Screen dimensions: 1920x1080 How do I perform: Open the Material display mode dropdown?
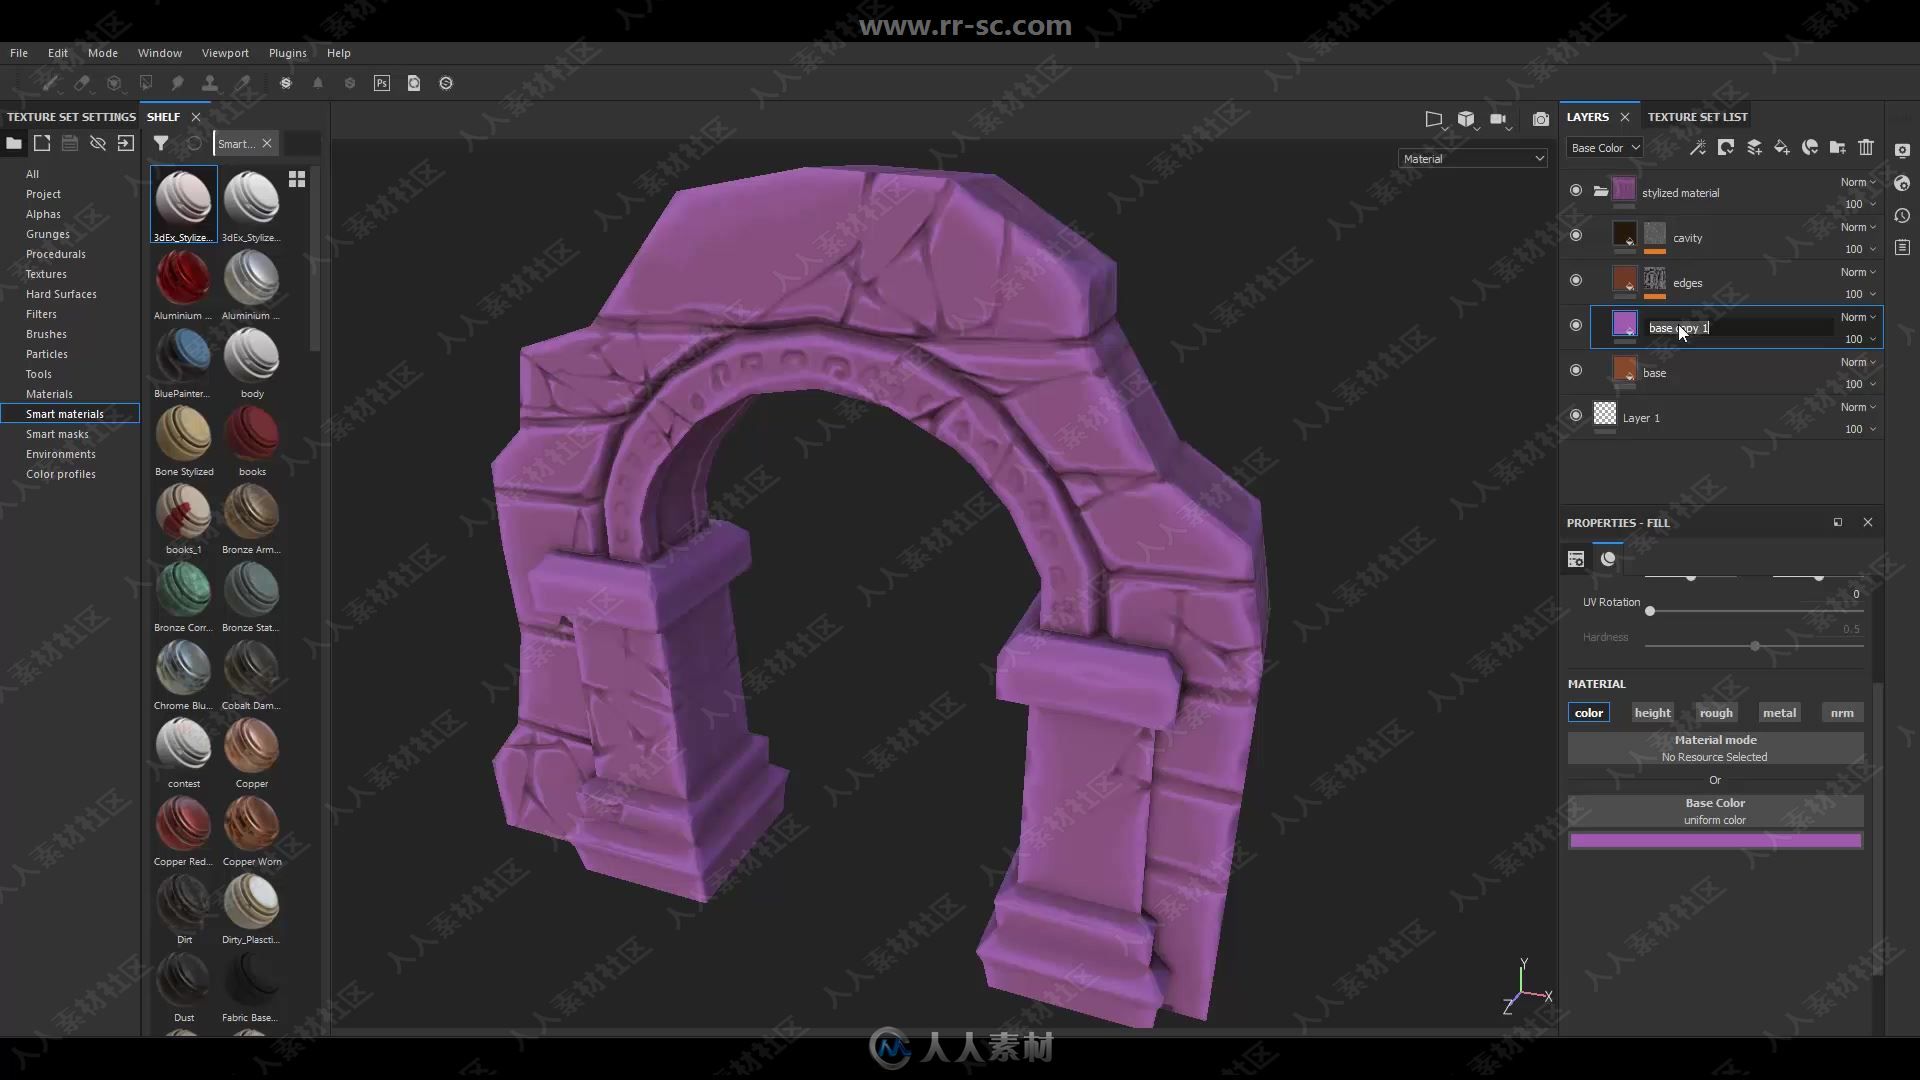click(x=1470, y=158)
